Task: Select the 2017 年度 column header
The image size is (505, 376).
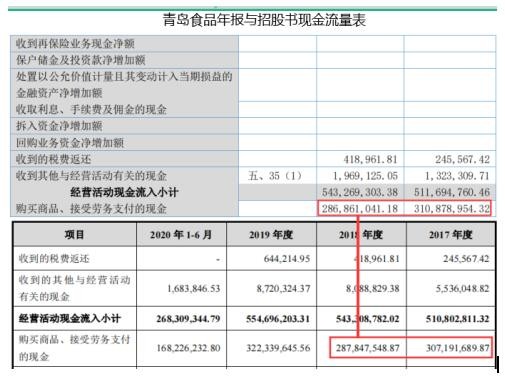Action: 451,235
